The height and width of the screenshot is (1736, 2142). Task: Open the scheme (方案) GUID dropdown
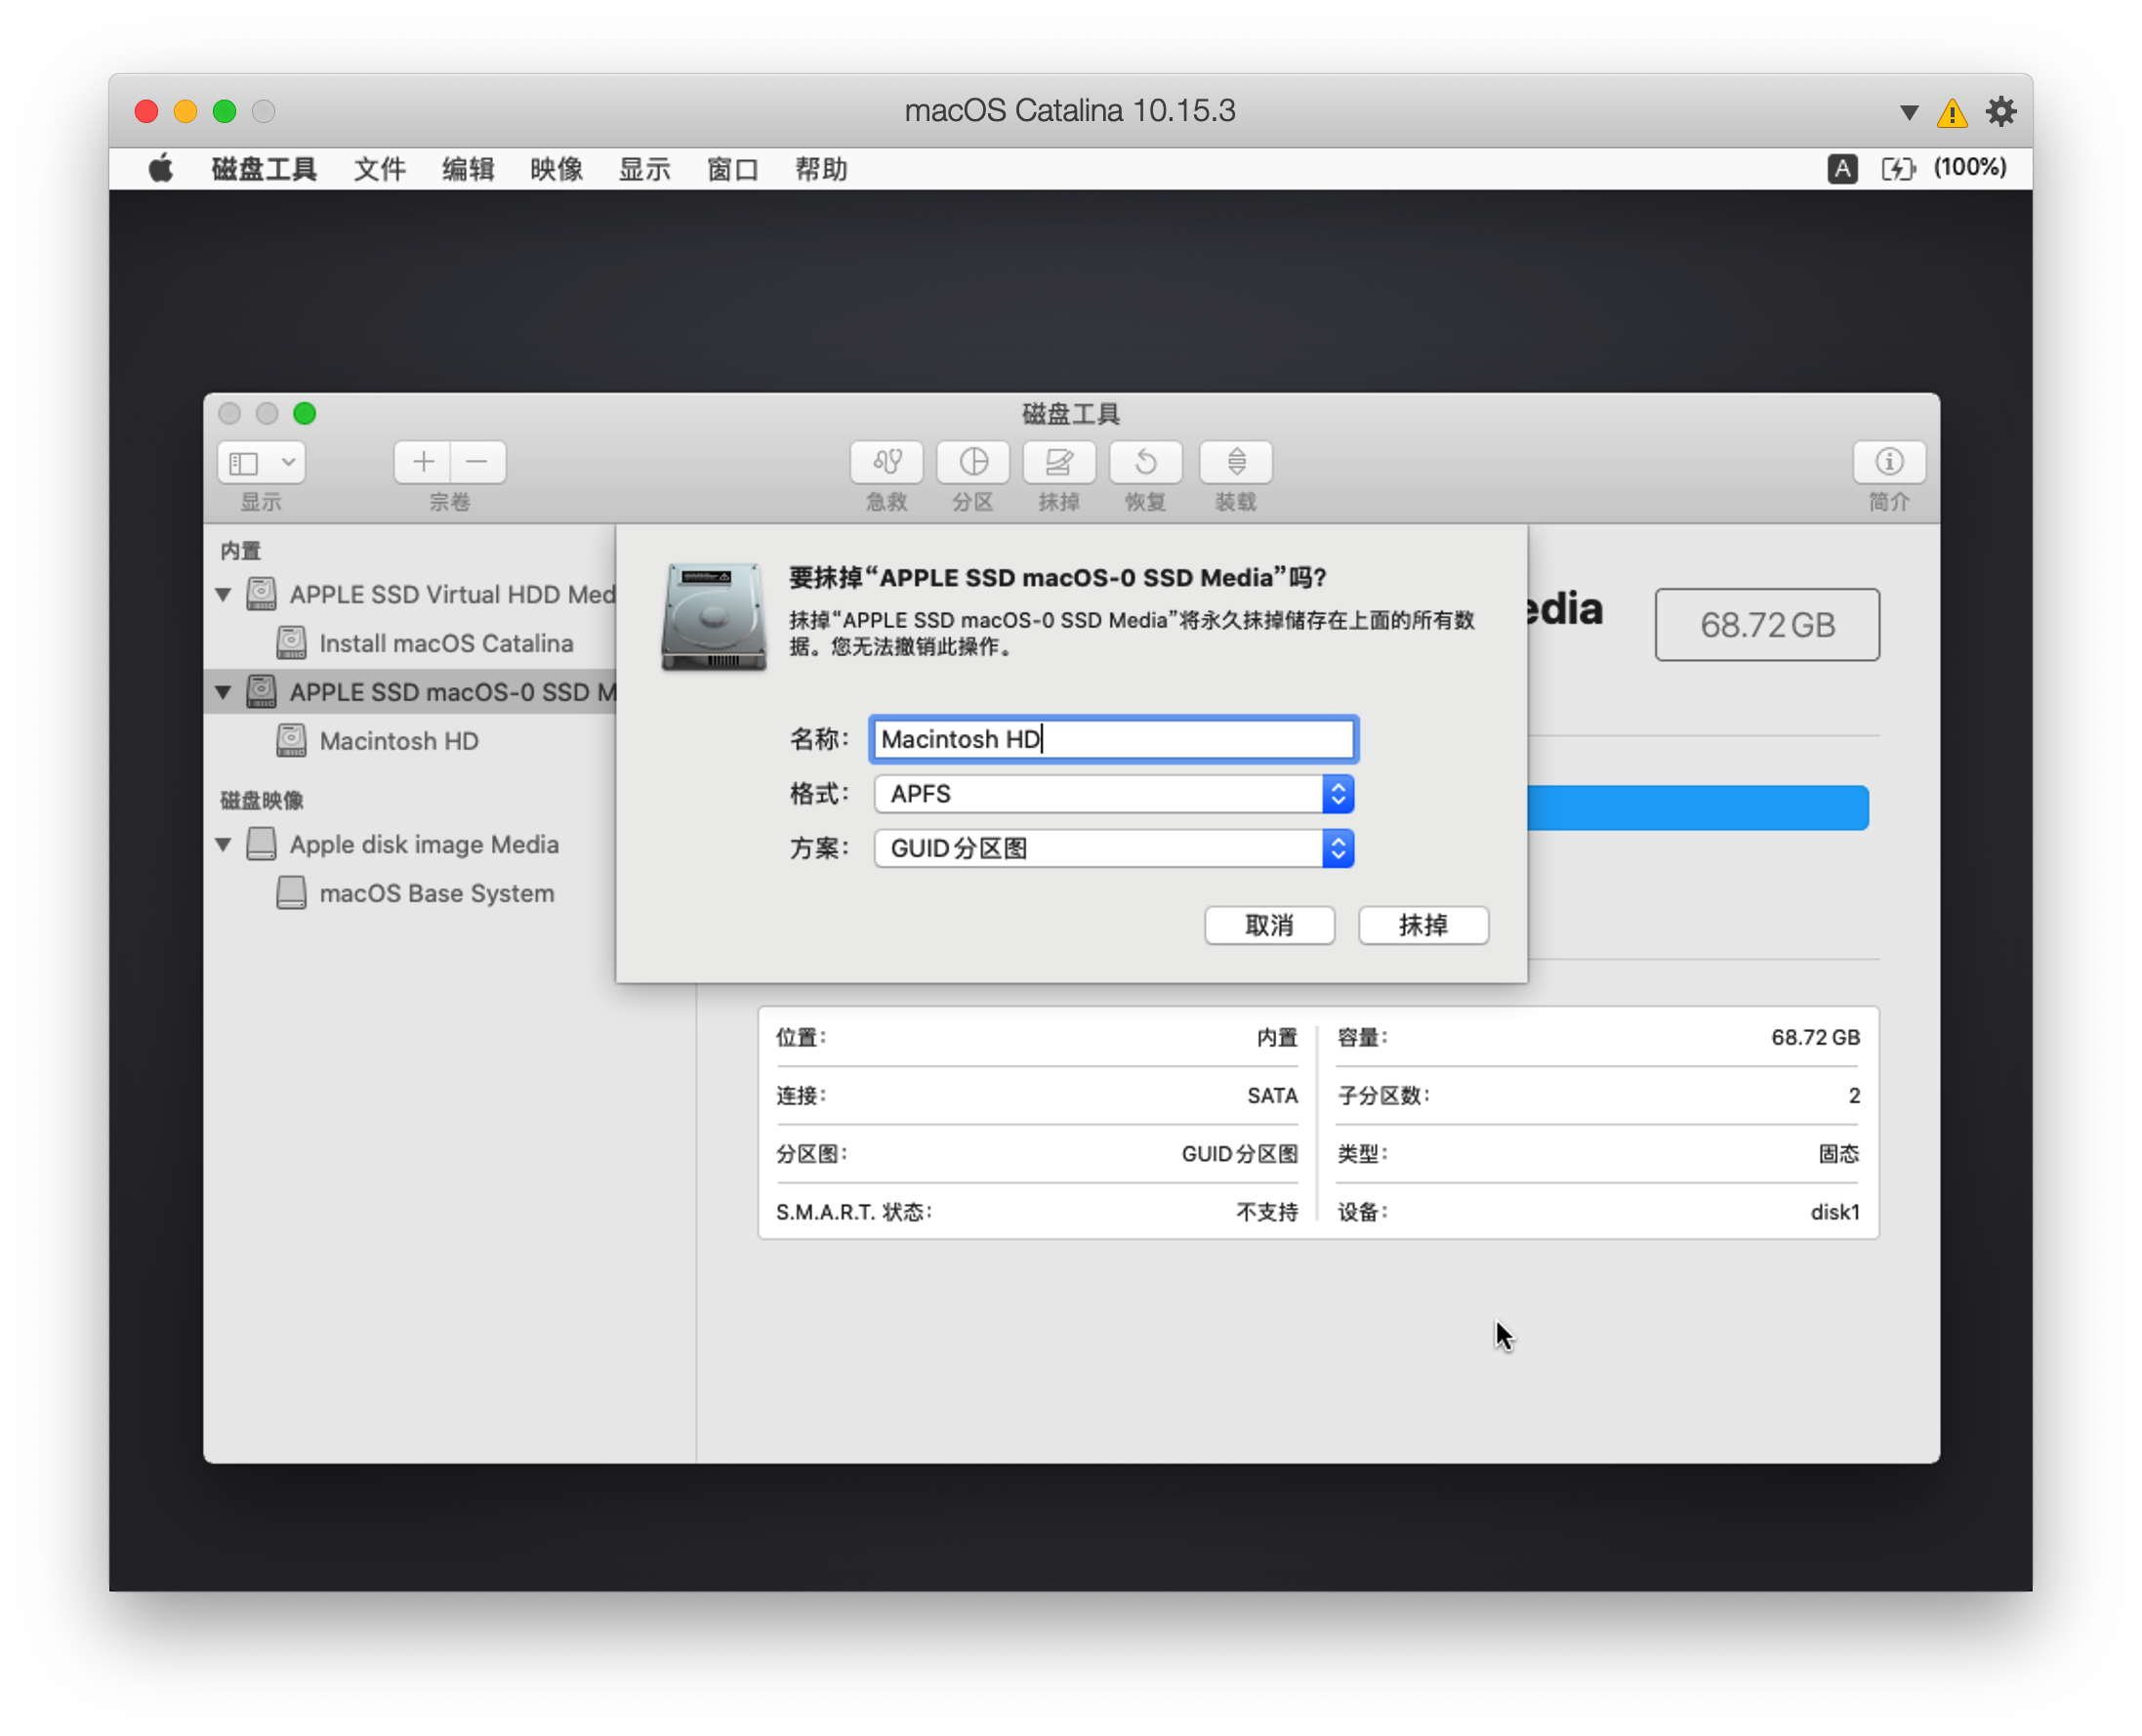[x=1114, y=848]
